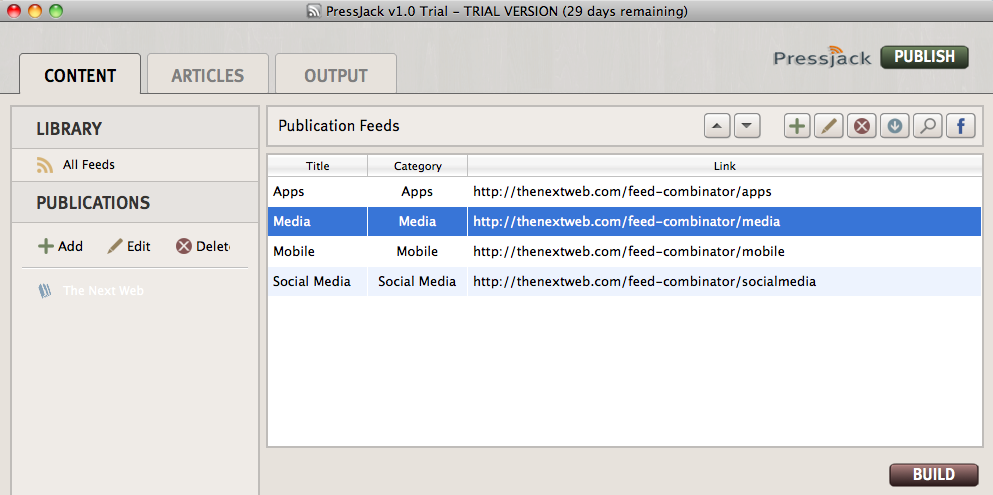The image size is (993, 495).
Task: Select the Mobile feed title
Action: pyautogui.click(x=294, y=251)
